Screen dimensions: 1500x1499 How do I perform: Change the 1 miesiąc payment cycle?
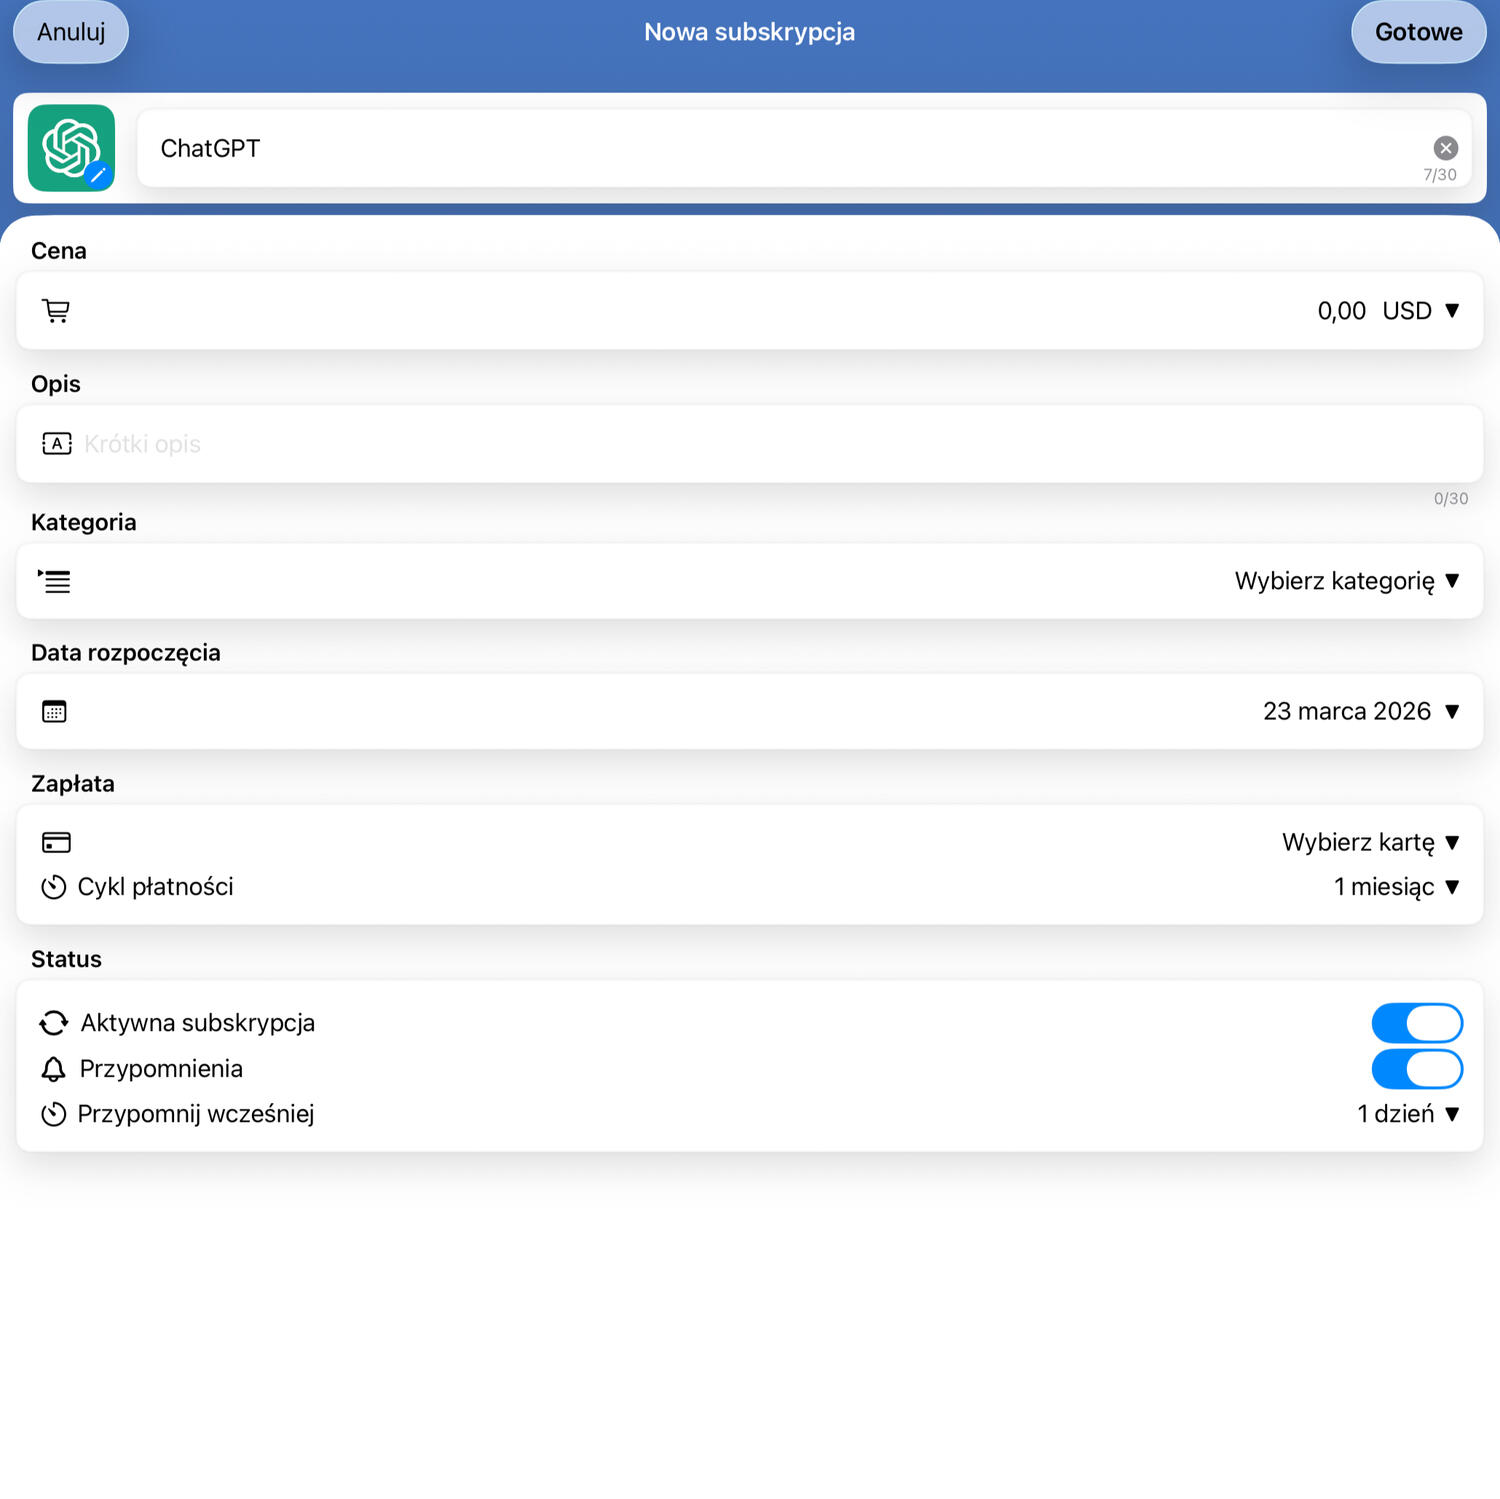point(1396,887)
